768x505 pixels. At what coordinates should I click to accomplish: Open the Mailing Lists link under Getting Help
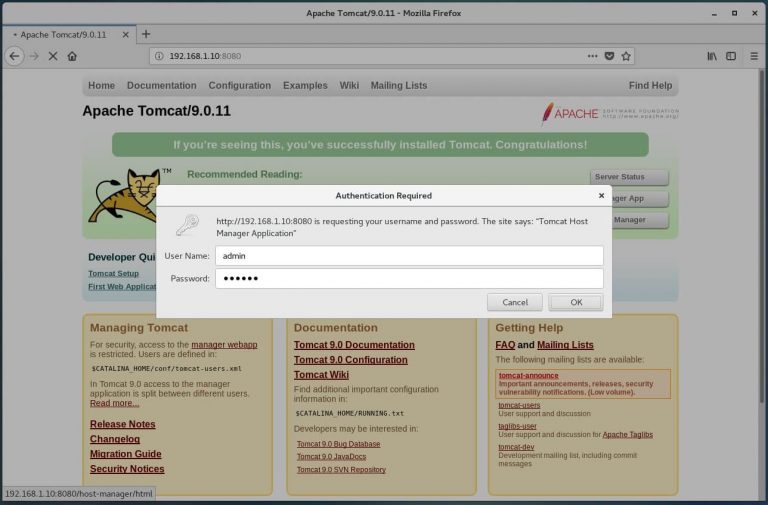click(565, 345)
